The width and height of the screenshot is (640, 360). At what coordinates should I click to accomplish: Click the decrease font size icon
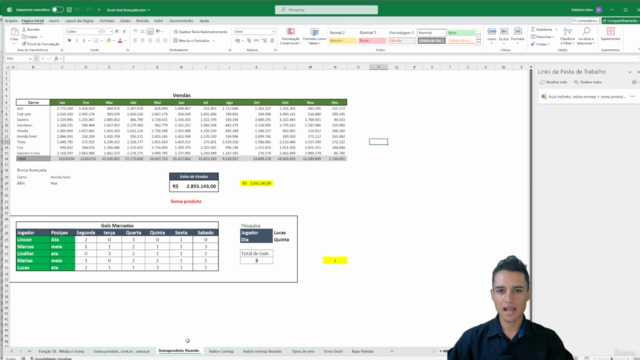point(124,31)
